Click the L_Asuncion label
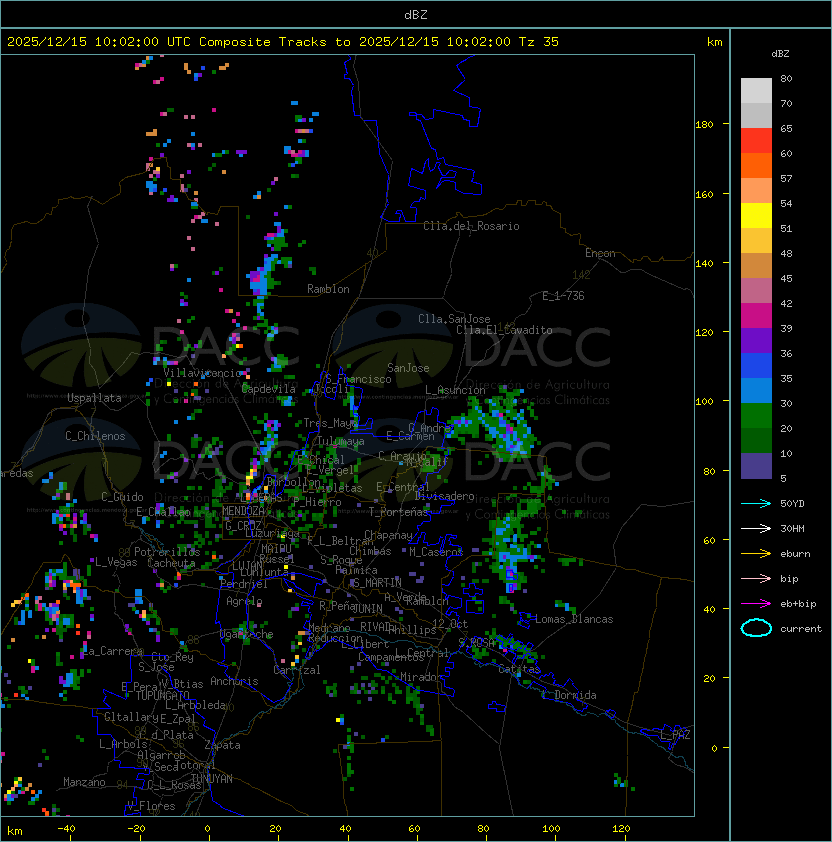Screen dimensions: 832x842 coord(455,390)
